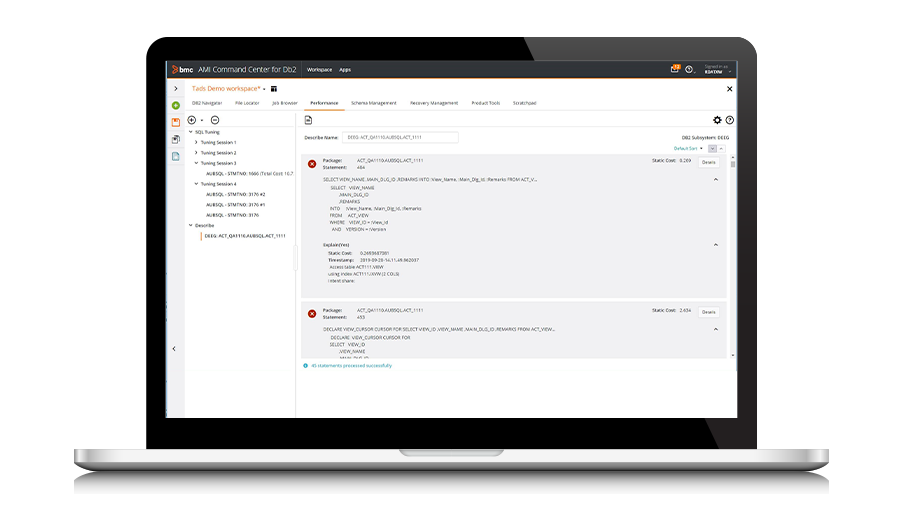
Task: Expand Tuning Session 2 node
Action: (196, 153)
